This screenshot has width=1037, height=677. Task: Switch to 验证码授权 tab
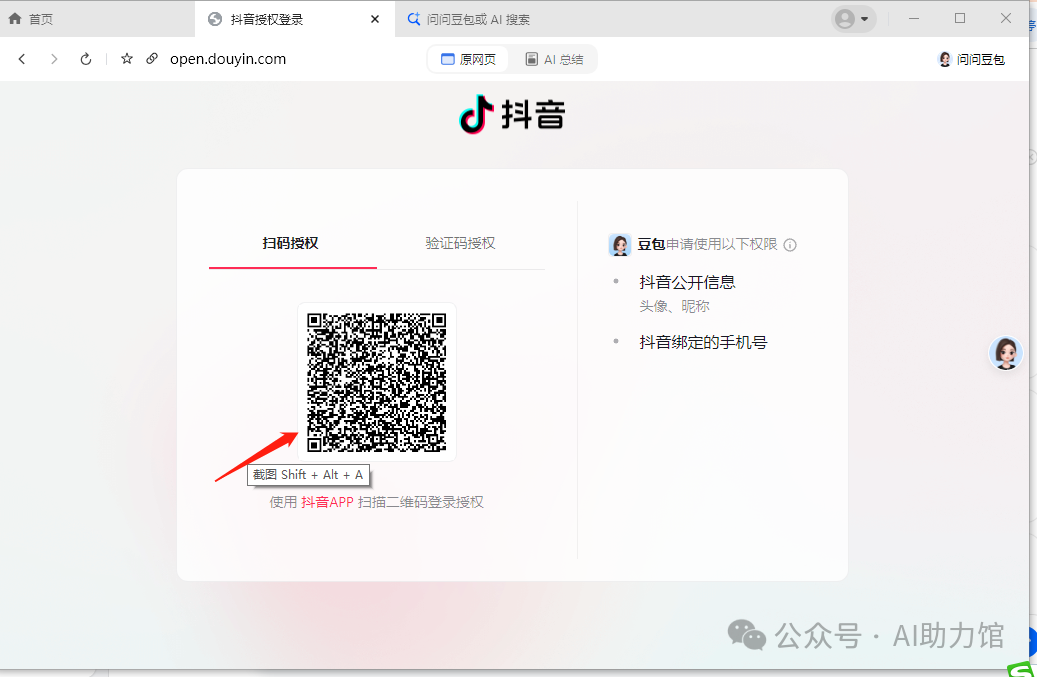(460, 243)
